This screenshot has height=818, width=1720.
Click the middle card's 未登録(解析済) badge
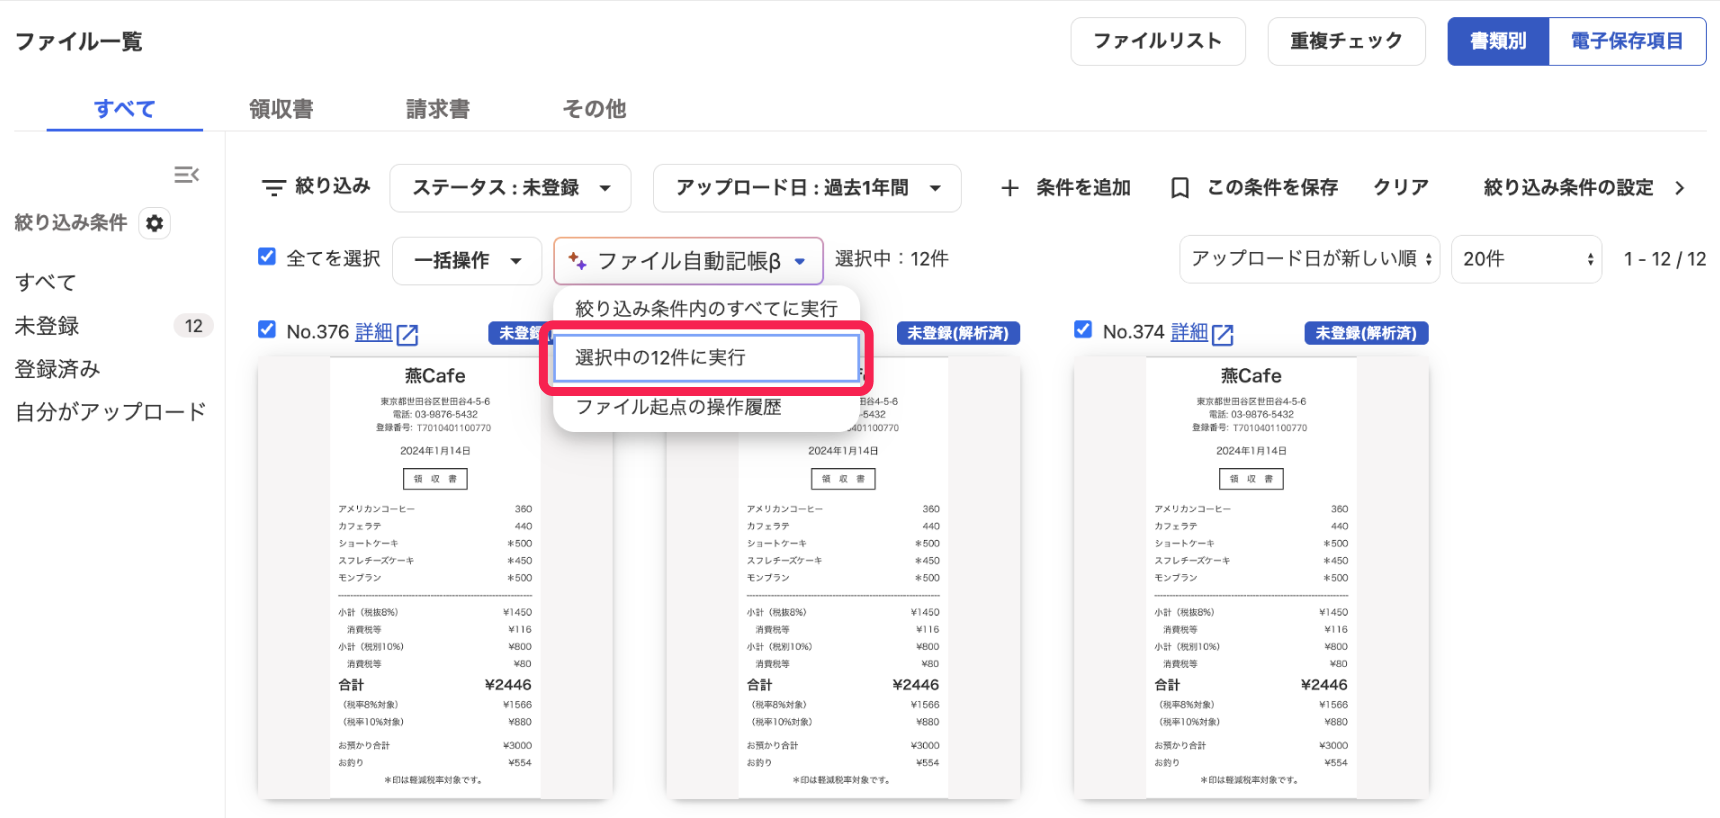pyautogui.click(x=958, y=333)
